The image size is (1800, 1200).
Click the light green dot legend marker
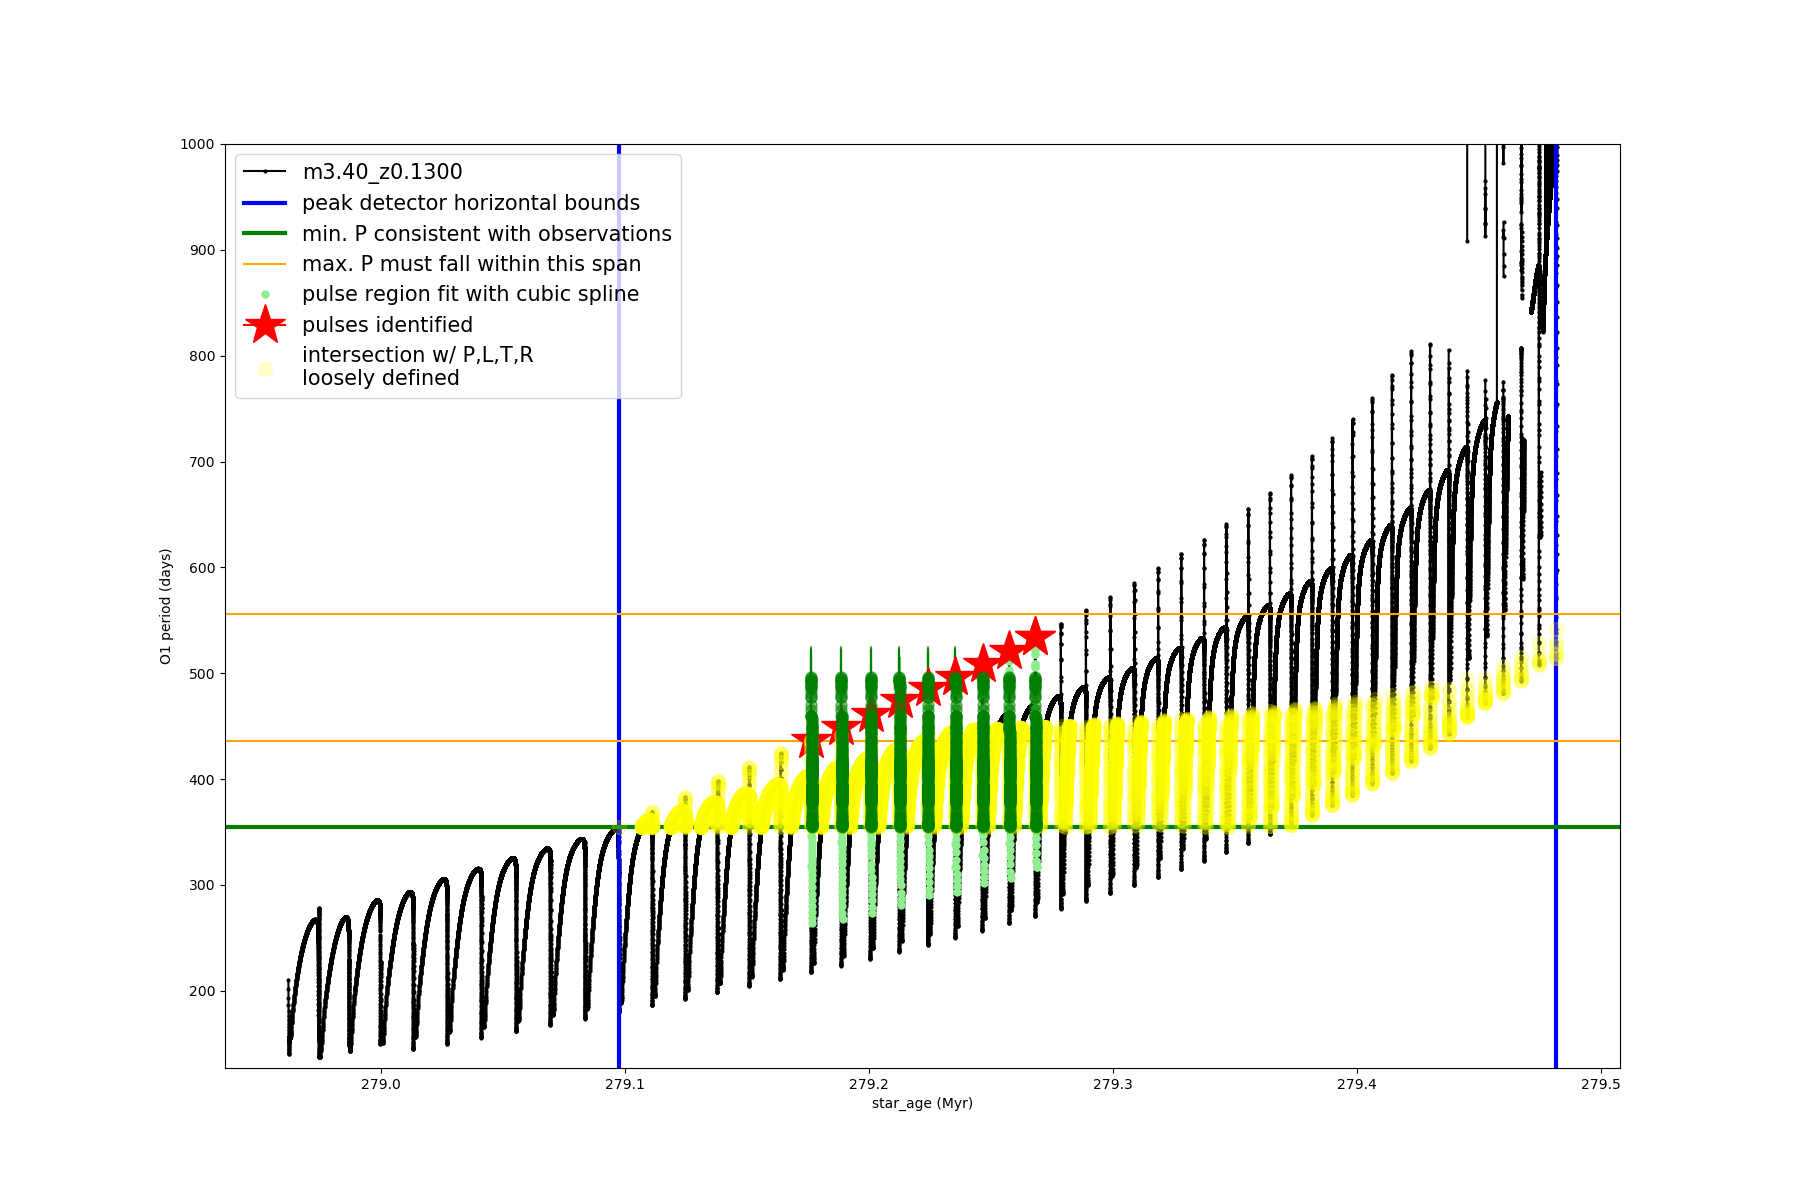[265, 294]
